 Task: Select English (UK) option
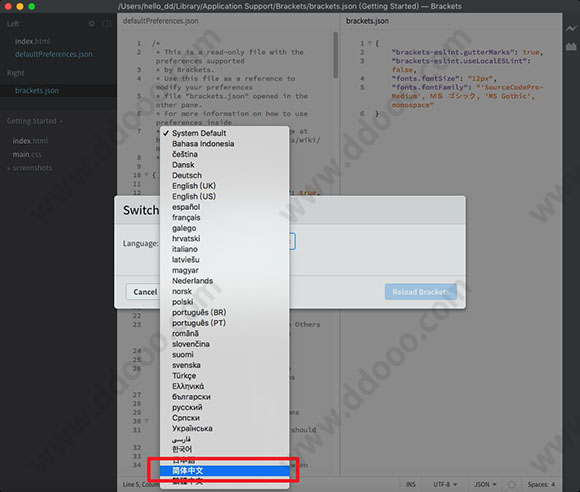[225, 186]
